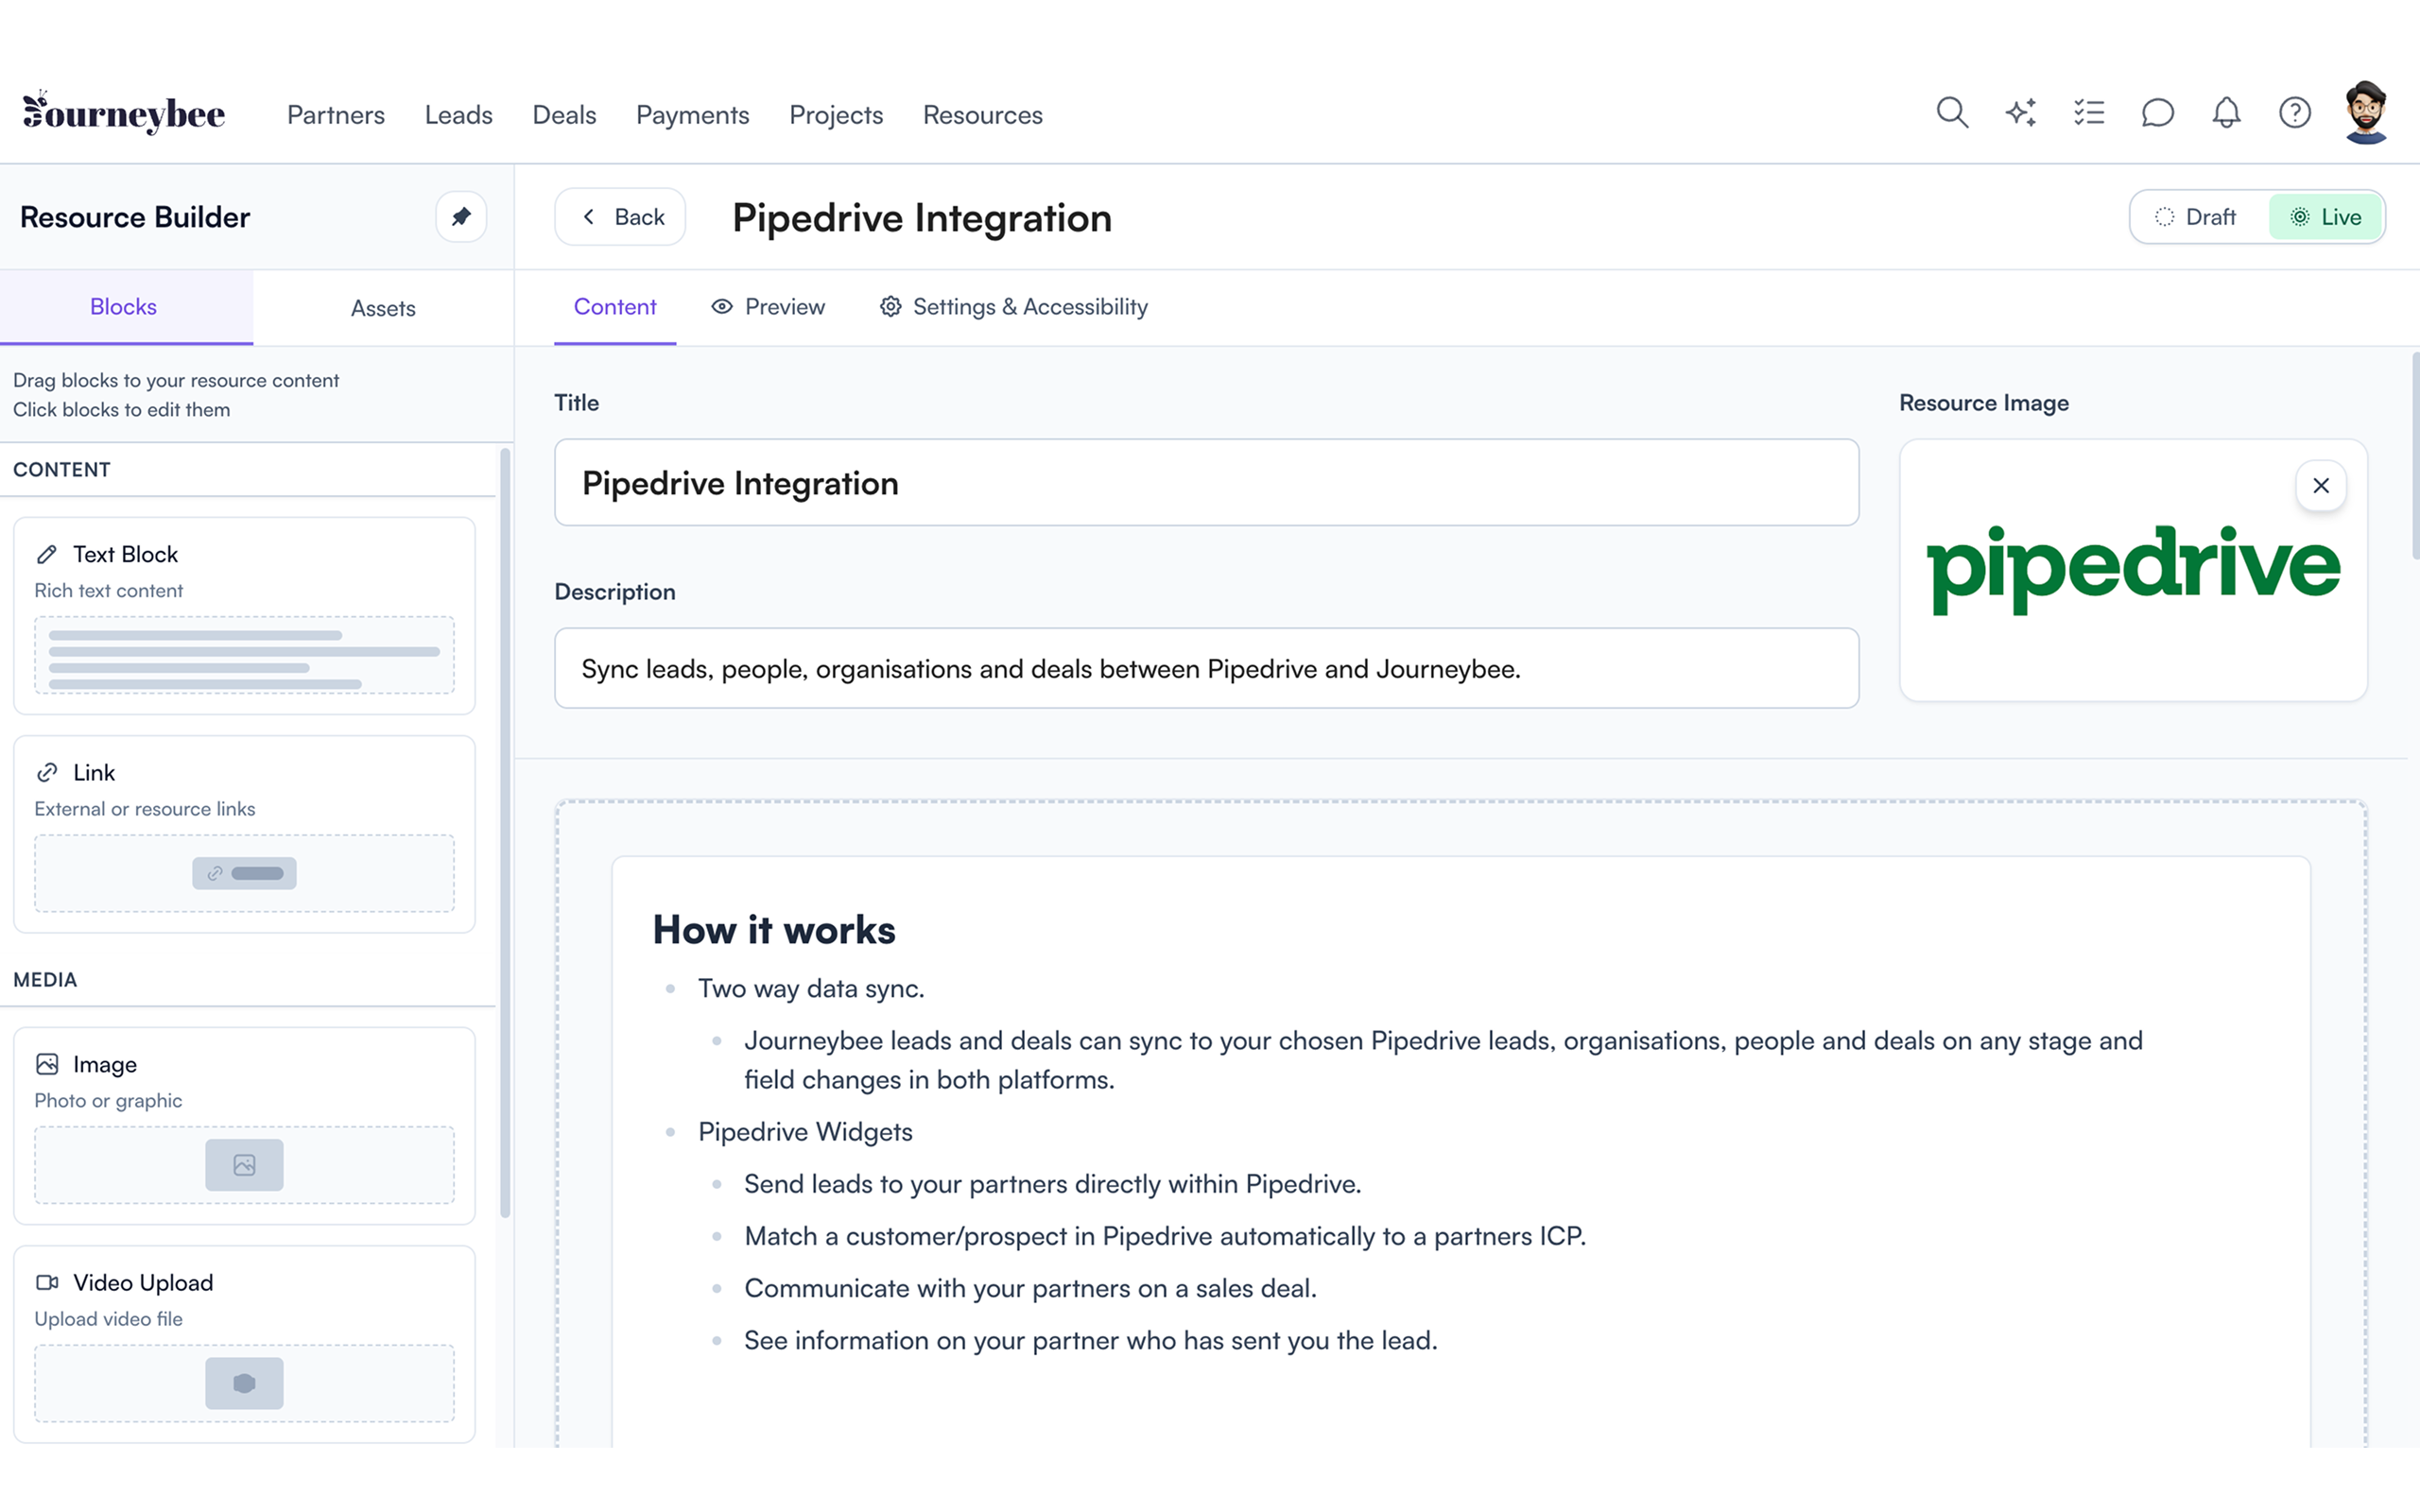Click the AI sparkle assistant icon
This screenshot has width=2420, height=1512.
point(2020,113)
